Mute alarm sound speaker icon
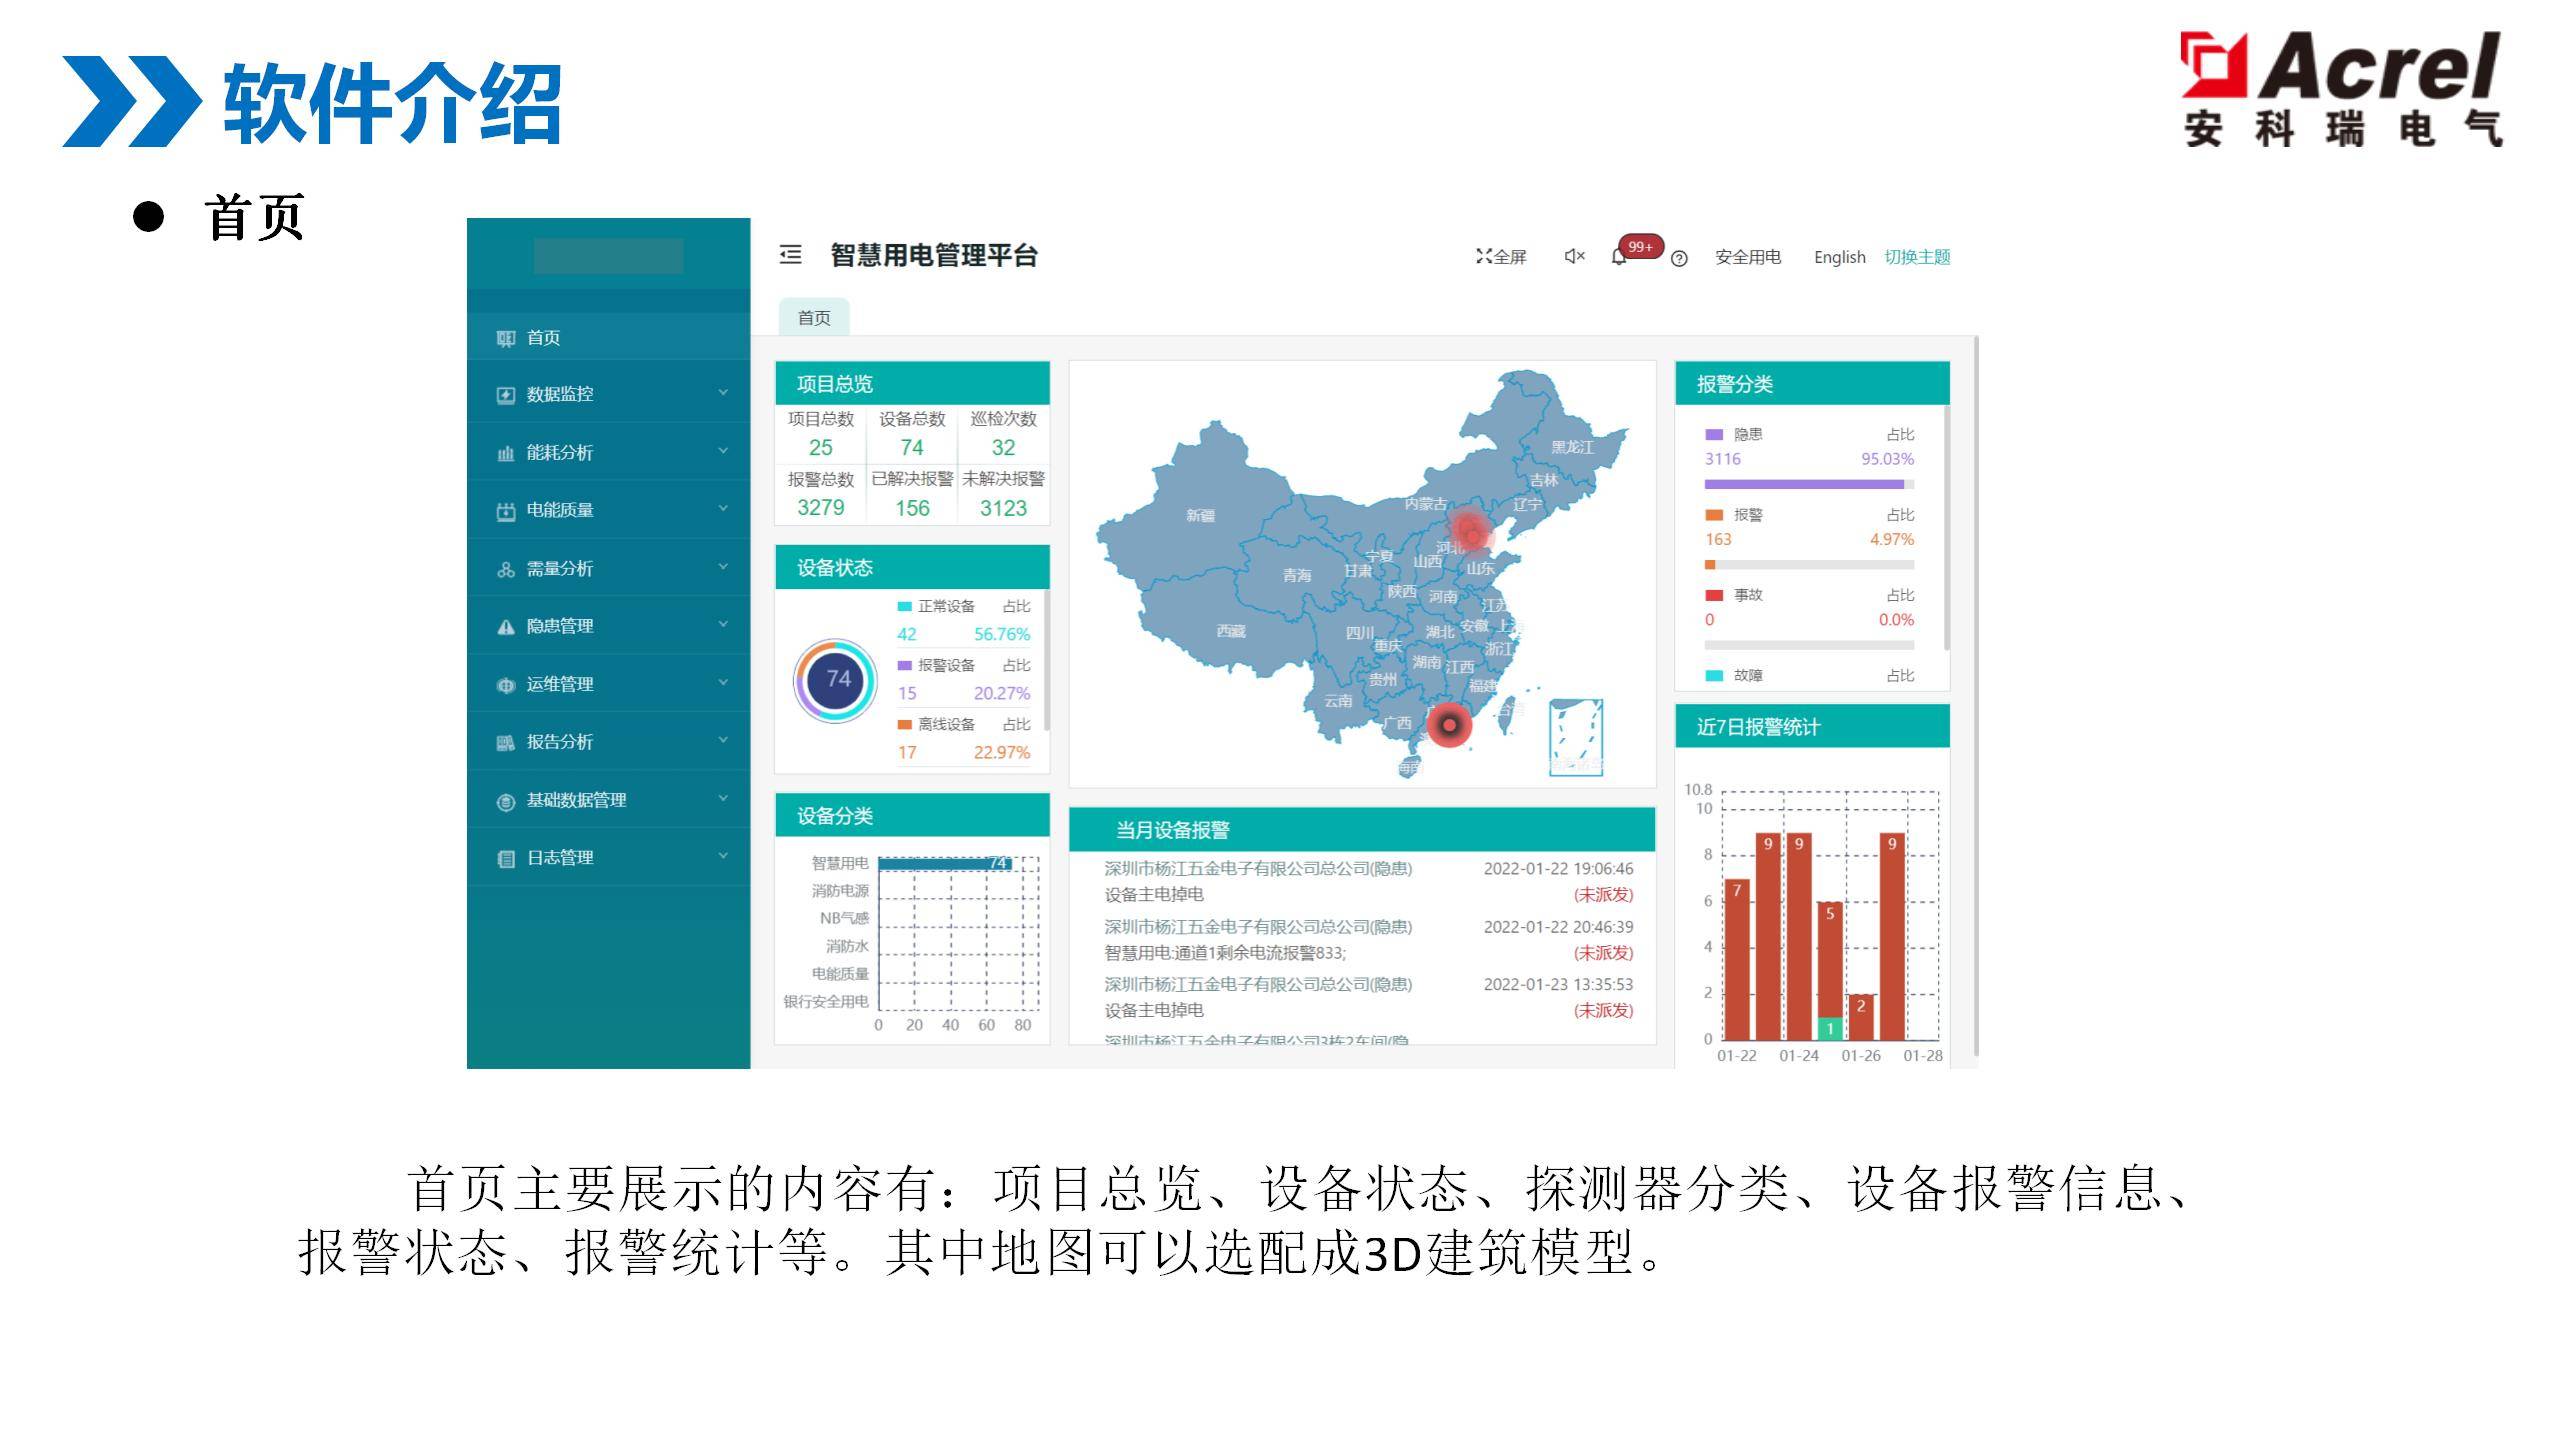The width and height of the screenshot is (2560, 1440). tap(1574, 256)
